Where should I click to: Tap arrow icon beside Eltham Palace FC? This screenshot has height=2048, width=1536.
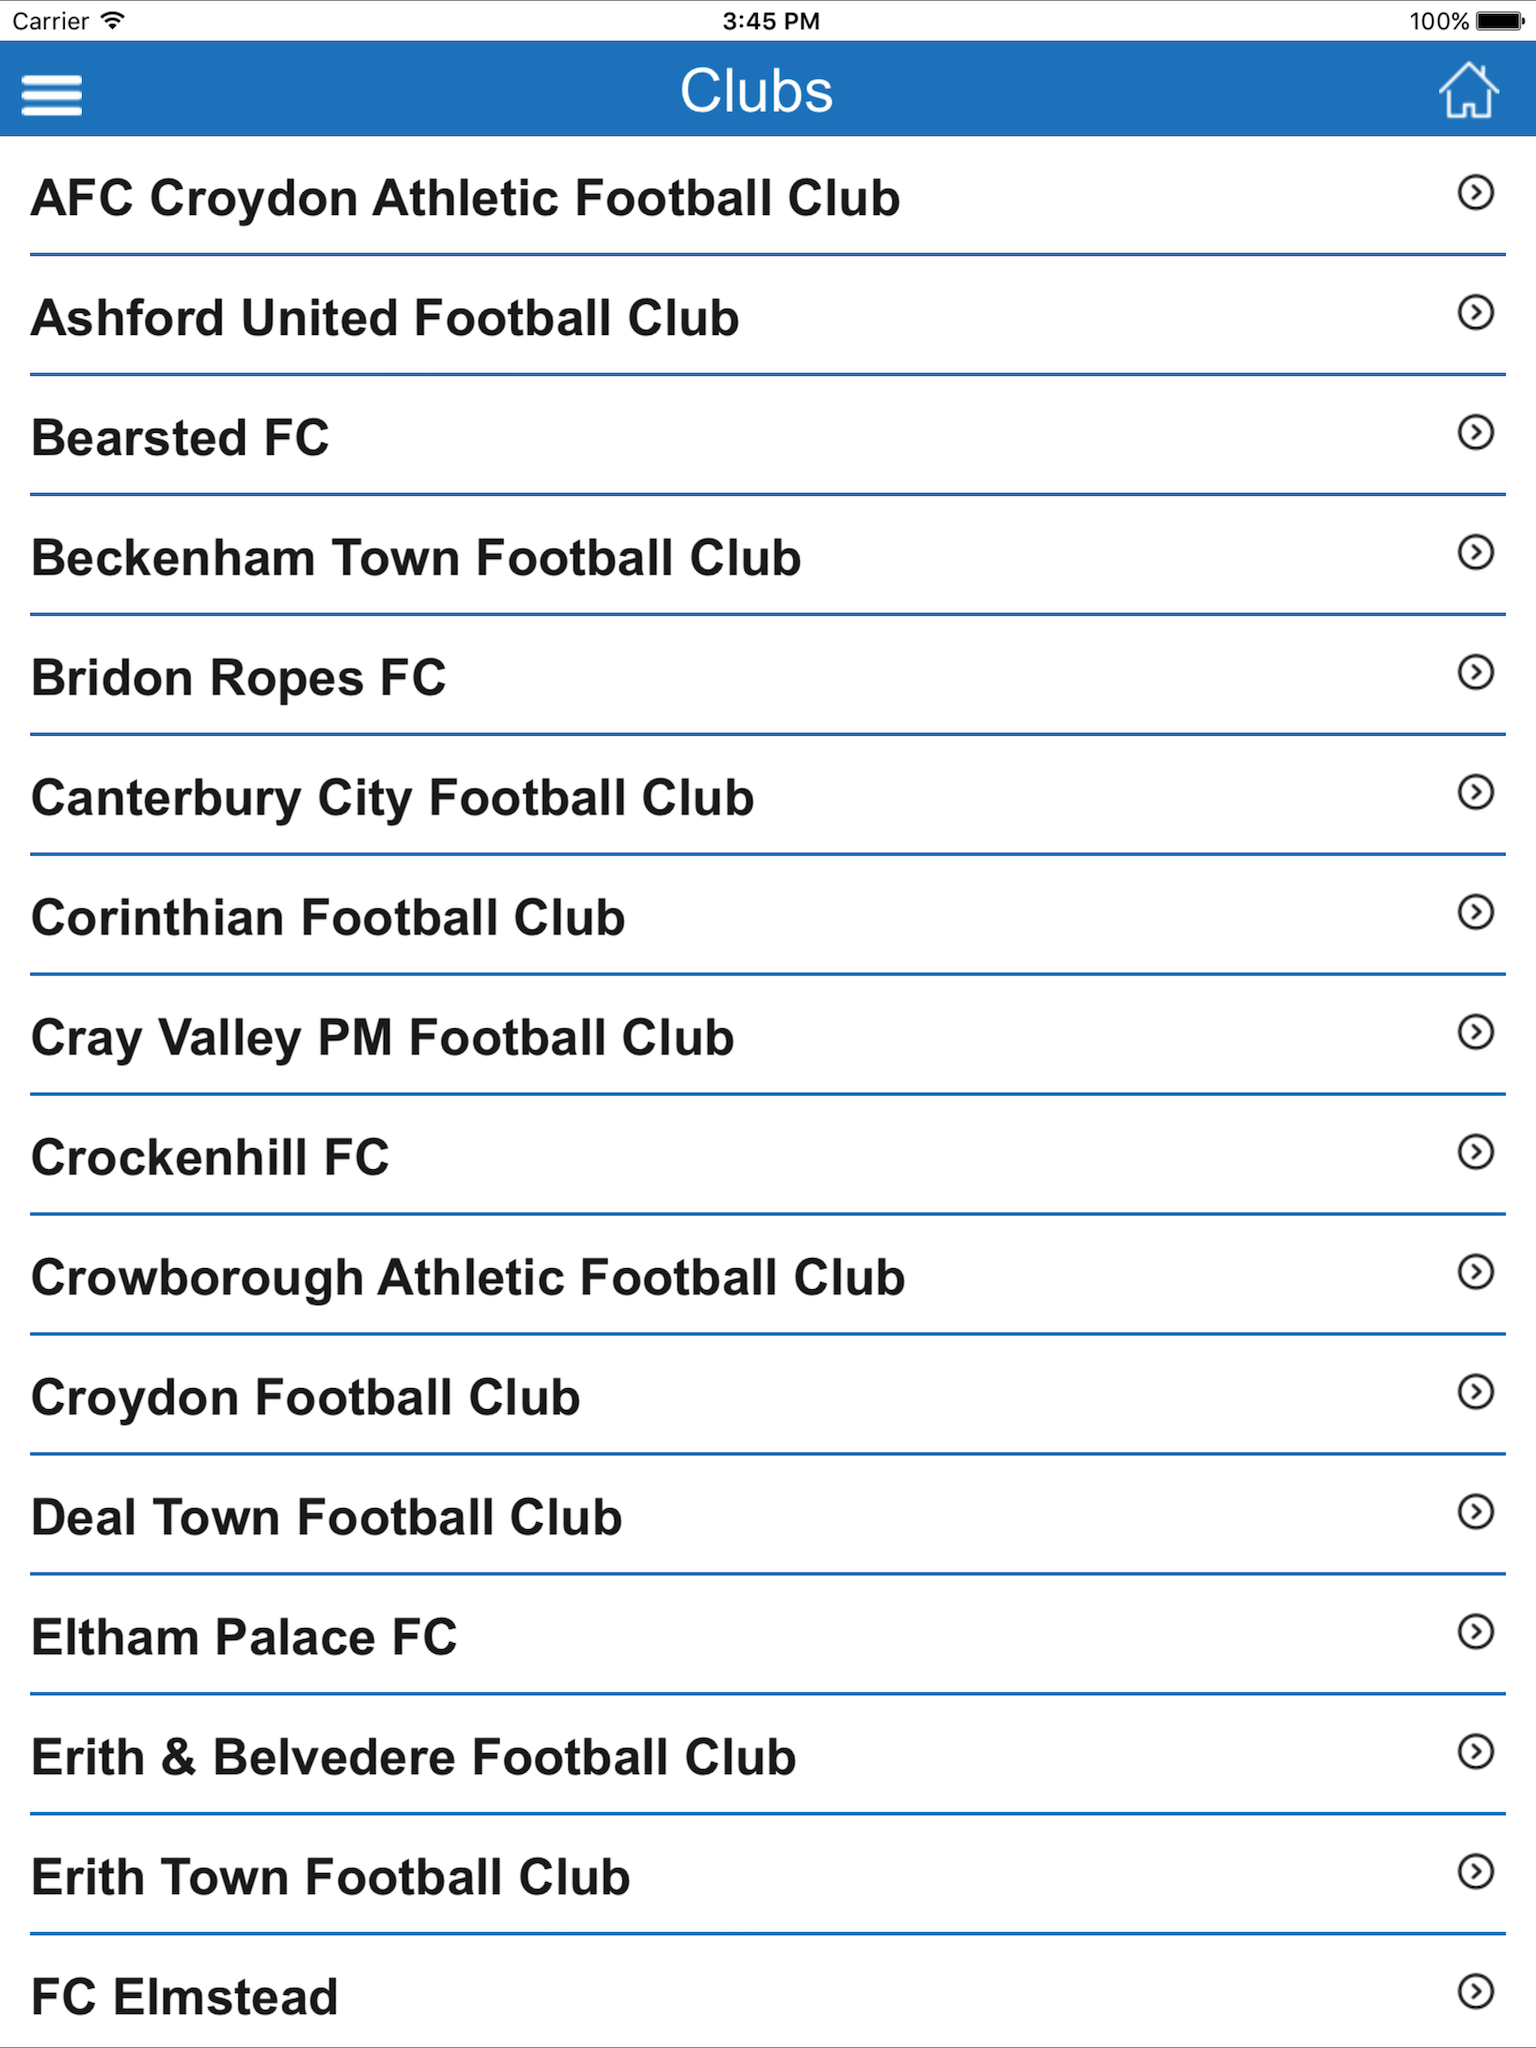pos(1475,1632)
